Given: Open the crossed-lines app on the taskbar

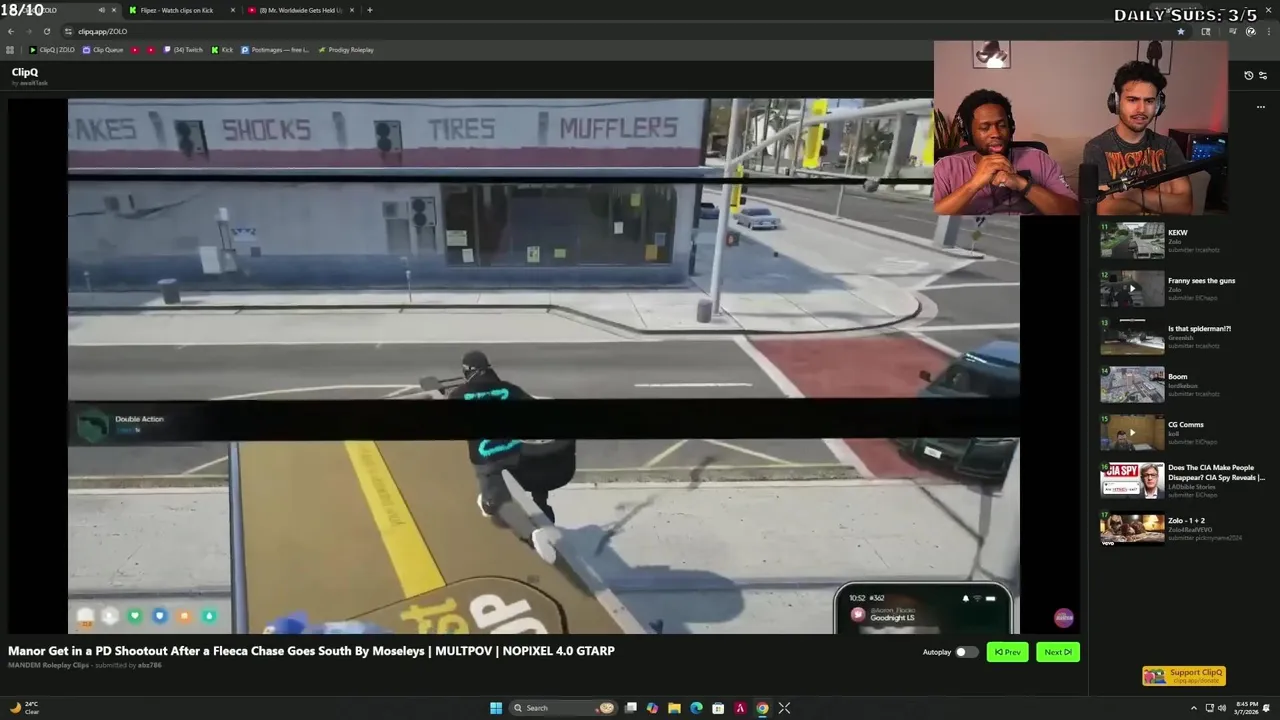Looking at the screenshot, I should click(784, 708).
